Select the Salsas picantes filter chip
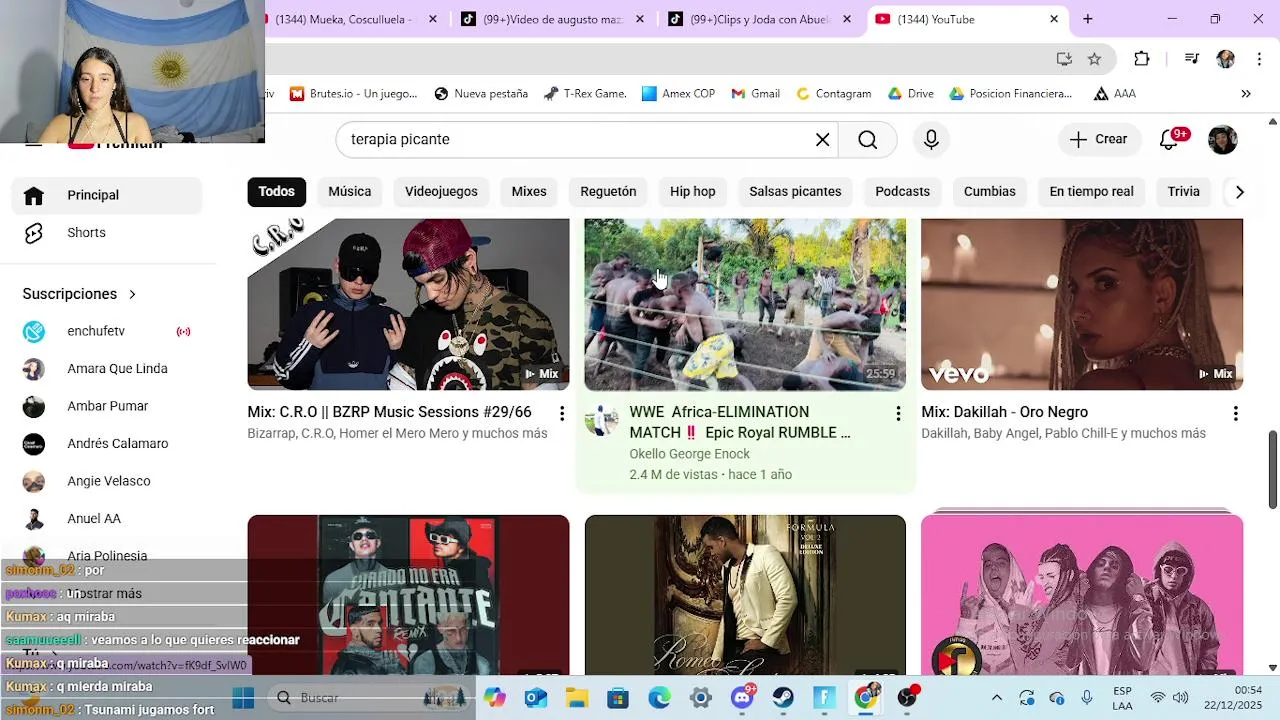 pos(795,191)
